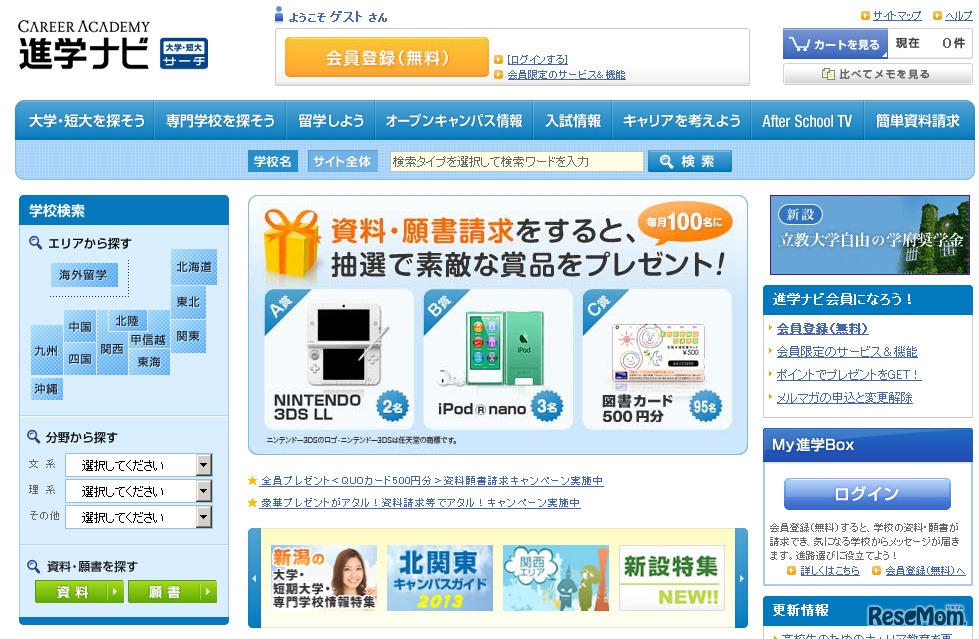Image resolution: width=979 pixels, height=639 pixels.
Task: Select the 留学しよう menu item
Action: point(330,121)
